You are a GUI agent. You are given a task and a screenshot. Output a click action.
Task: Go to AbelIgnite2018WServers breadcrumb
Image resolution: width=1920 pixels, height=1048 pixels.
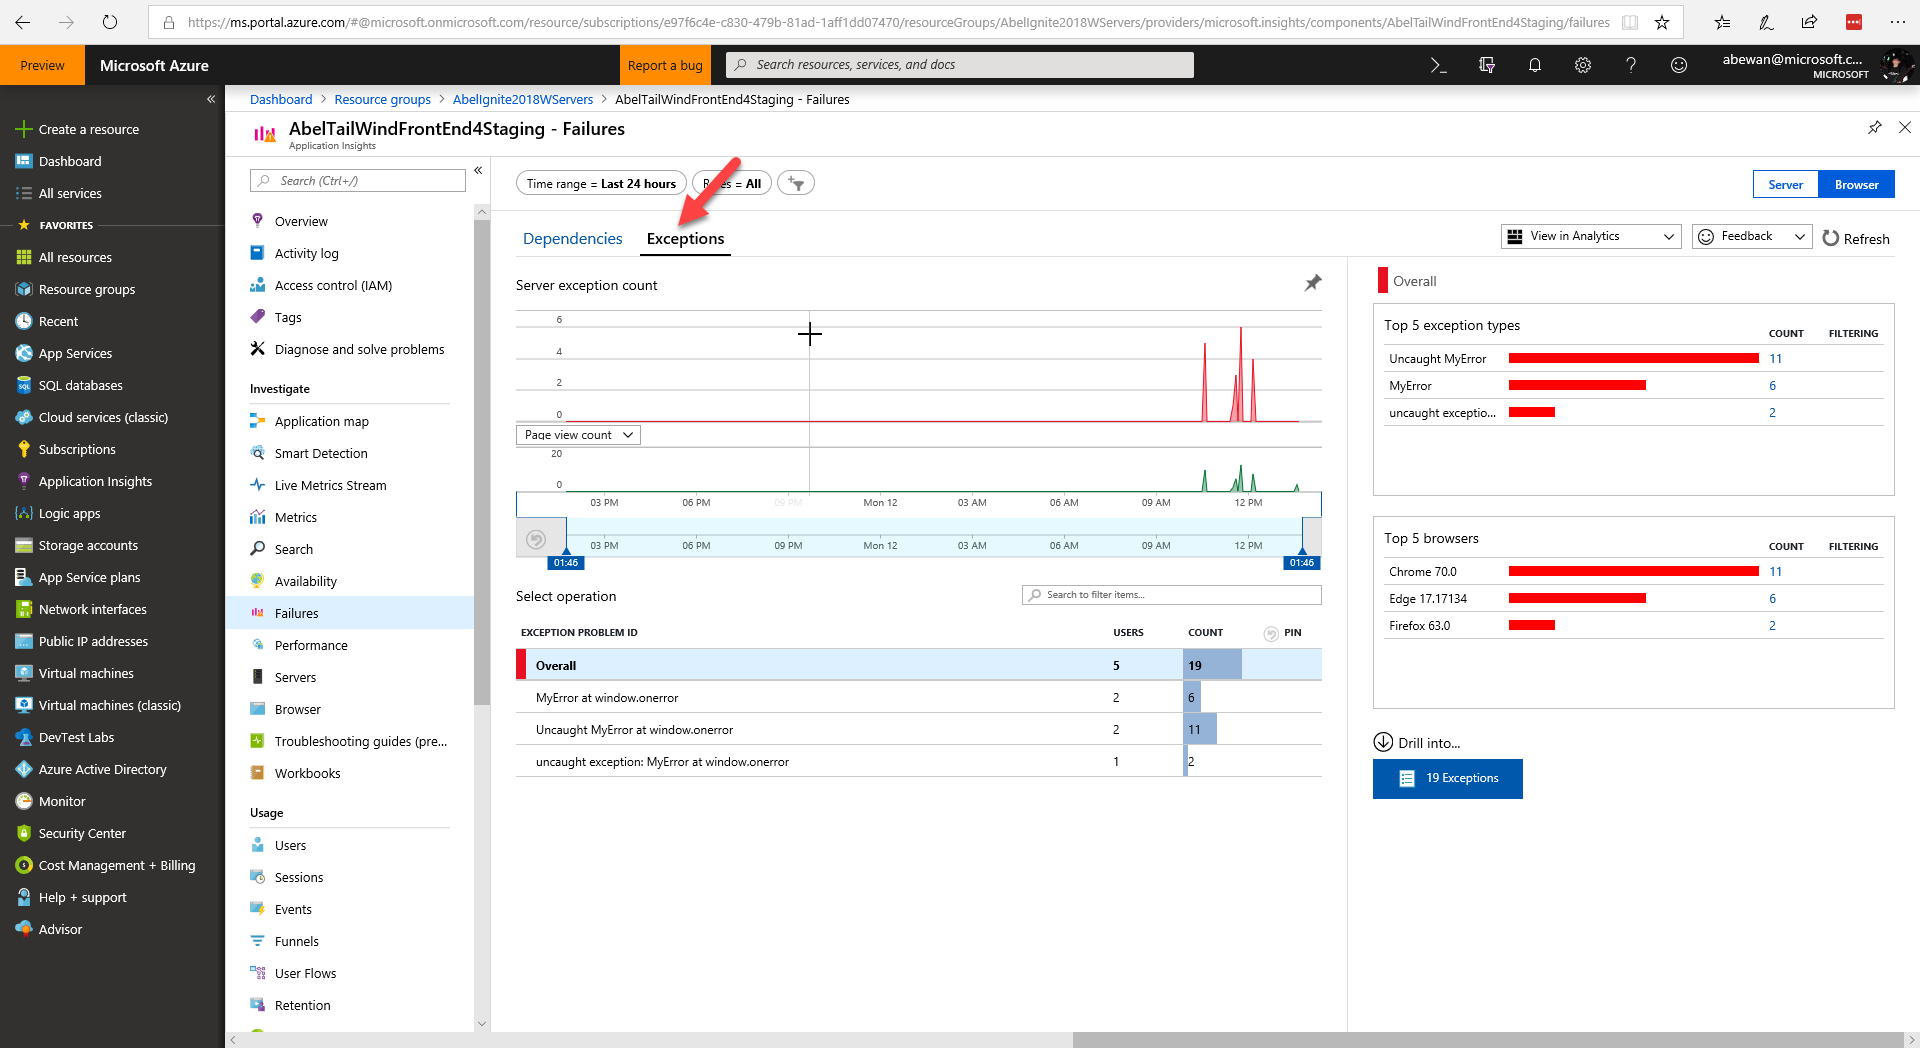click(x=523, y=99)
